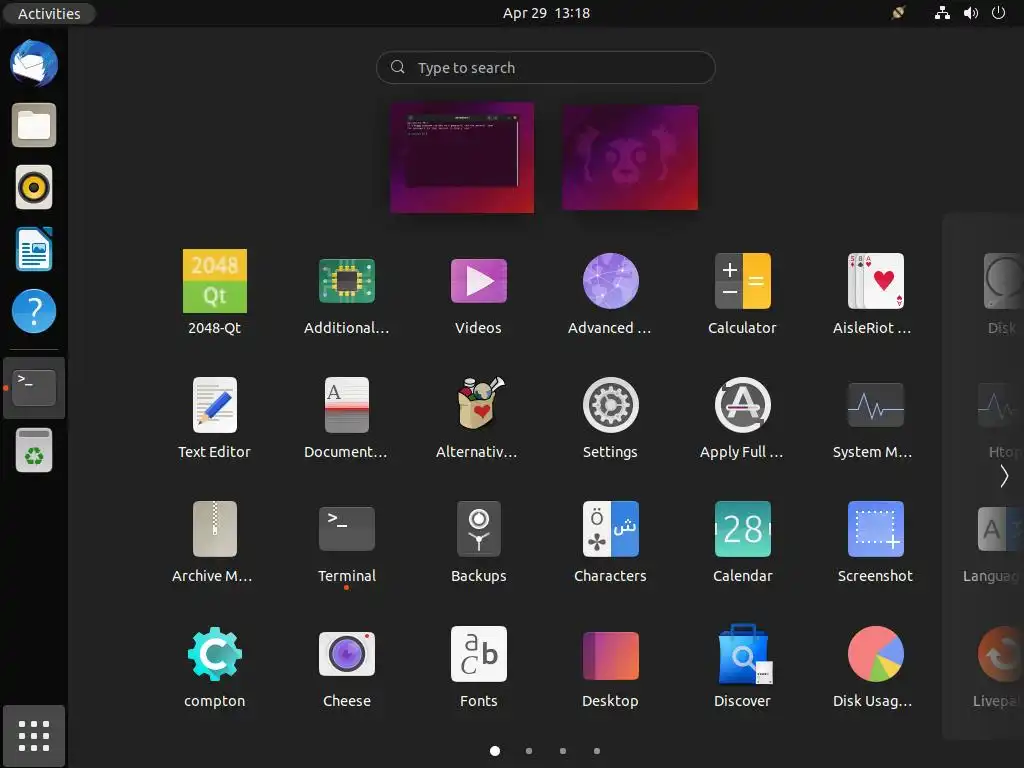
Task: Open LibreOffice Writer in dock
Action: coord(34,249)
